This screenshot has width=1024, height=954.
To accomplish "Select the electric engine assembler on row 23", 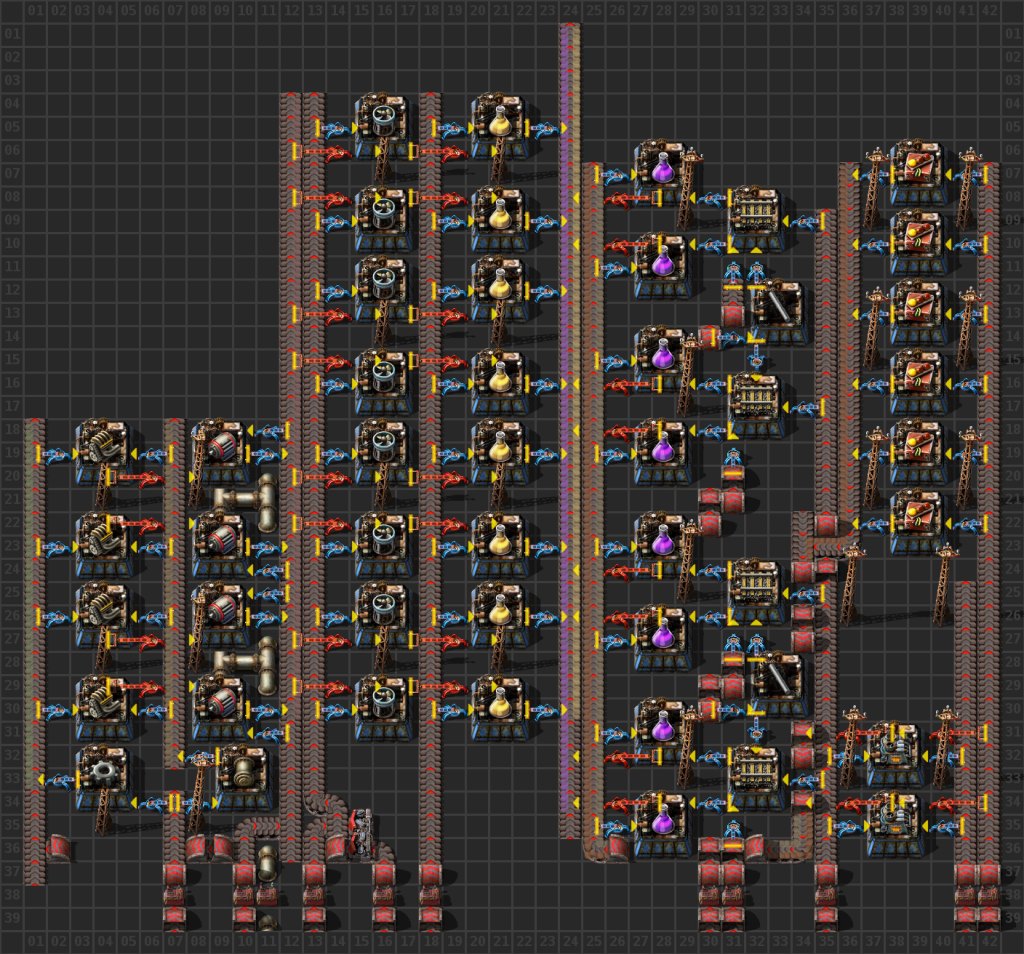I will [221, 546].
